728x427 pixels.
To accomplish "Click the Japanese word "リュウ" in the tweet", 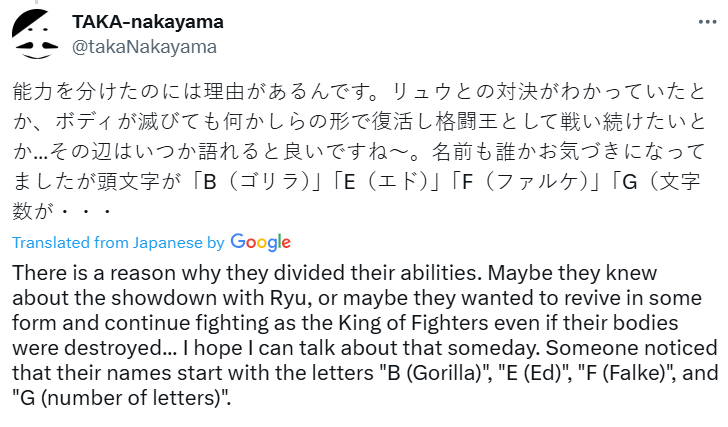I will click(x=424, y=93).
